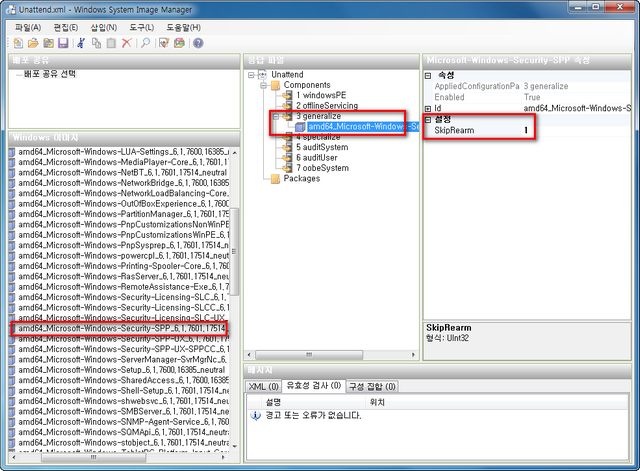Select the 2 offlineServicing pass
The width and height of the screenshot is (640, 471).
point(327,106)
